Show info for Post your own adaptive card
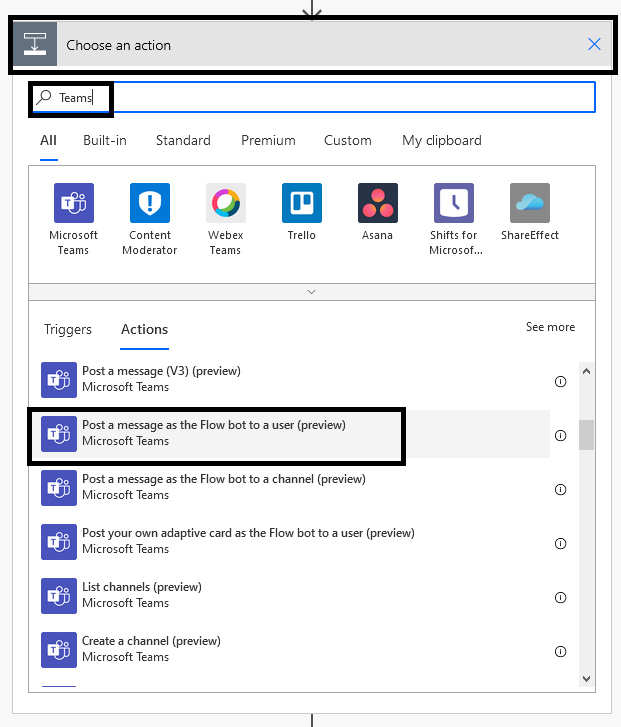 tap(561, 543)
